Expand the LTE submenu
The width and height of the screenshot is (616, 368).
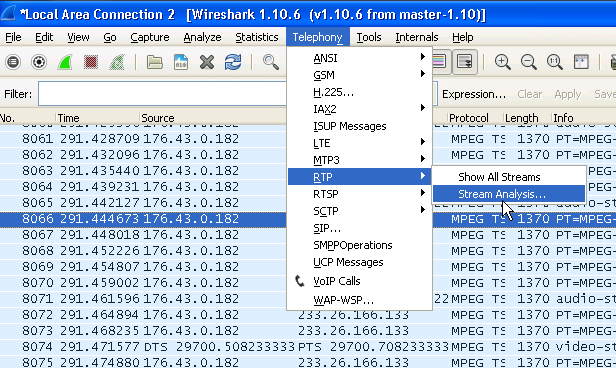(x=359, y=143)
